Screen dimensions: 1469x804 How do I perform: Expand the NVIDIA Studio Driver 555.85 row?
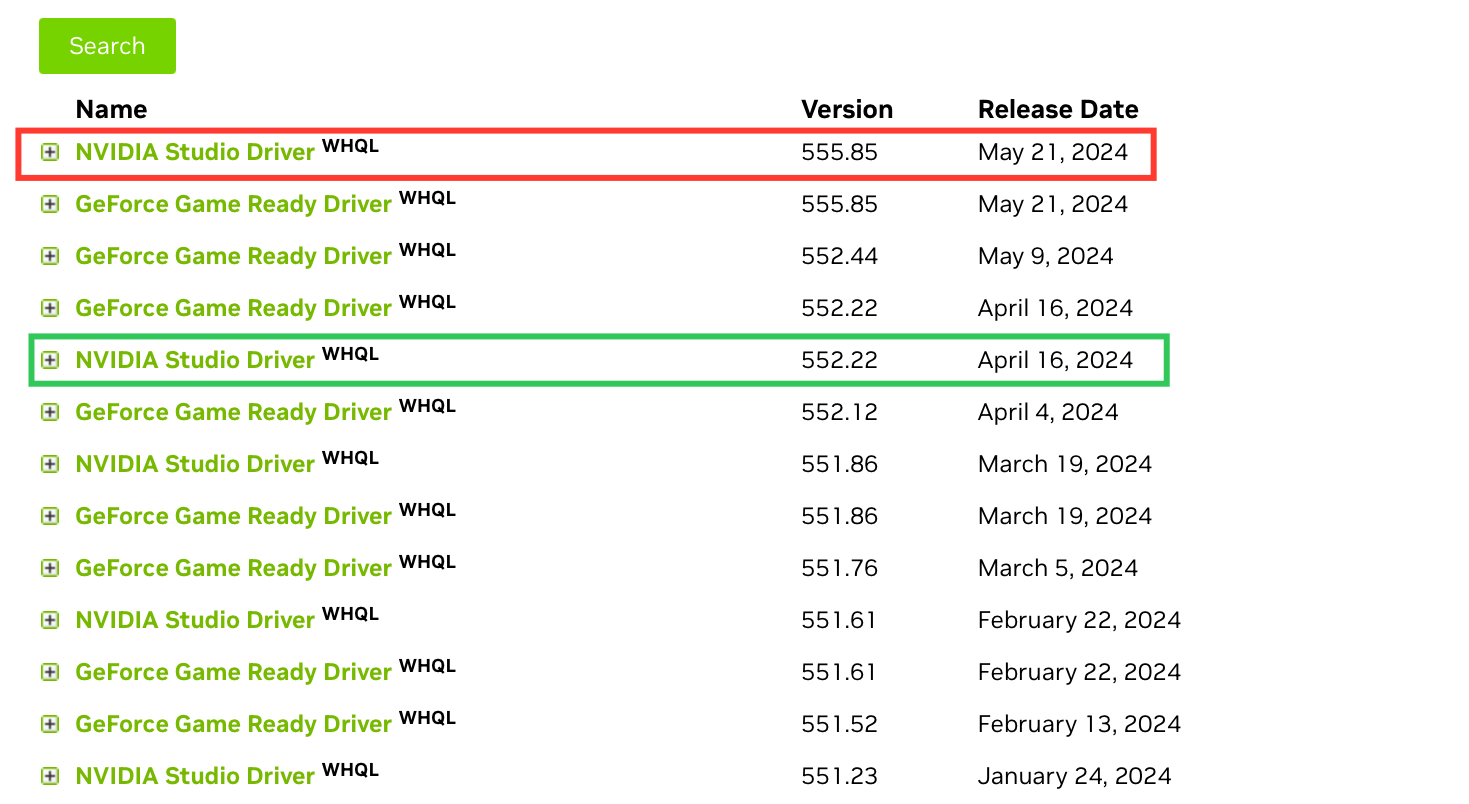50,152
